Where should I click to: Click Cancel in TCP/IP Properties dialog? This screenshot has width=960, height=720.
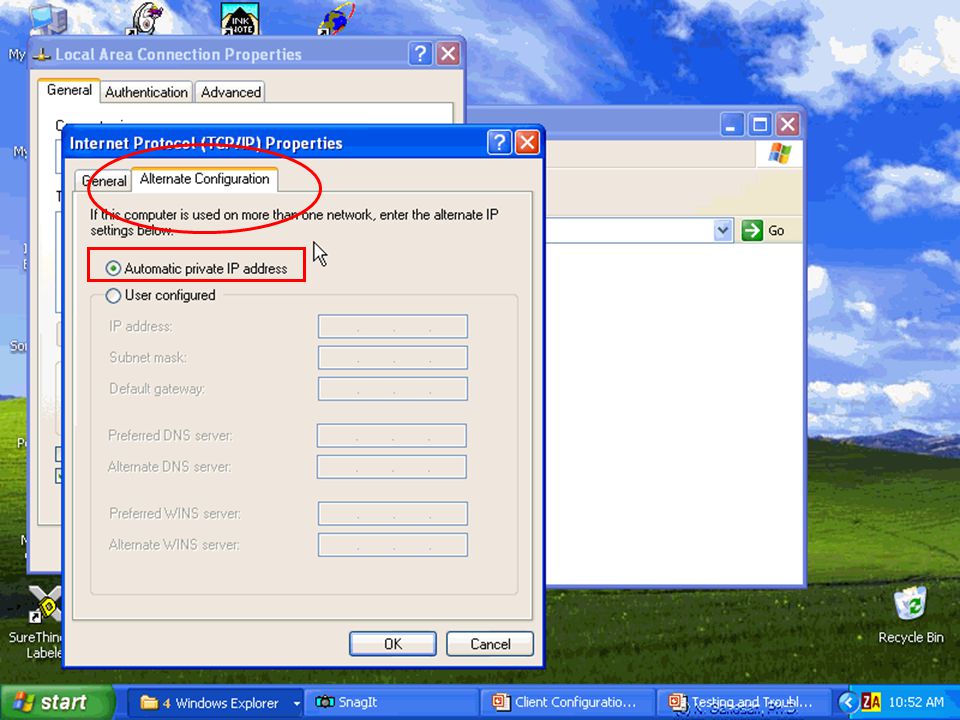490,644
